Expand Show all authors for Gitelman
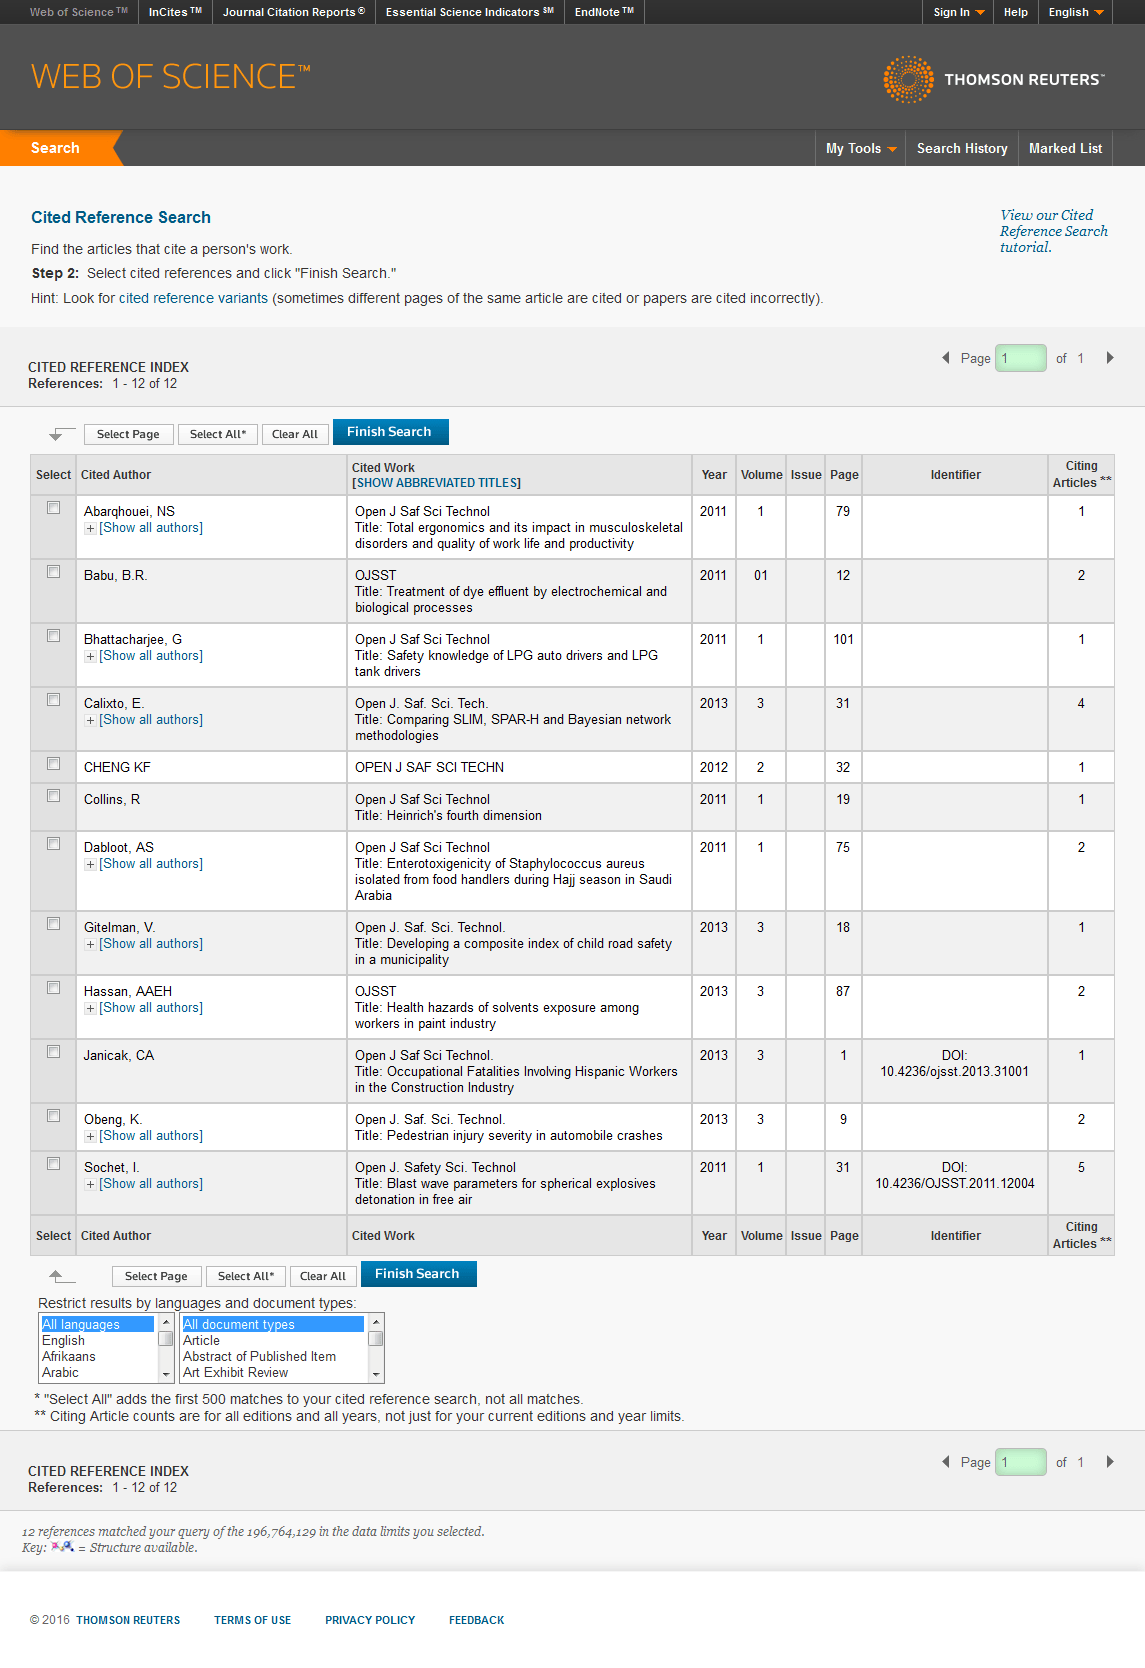The height and width of the screenshot is (1668, 1145). [151, 944]
